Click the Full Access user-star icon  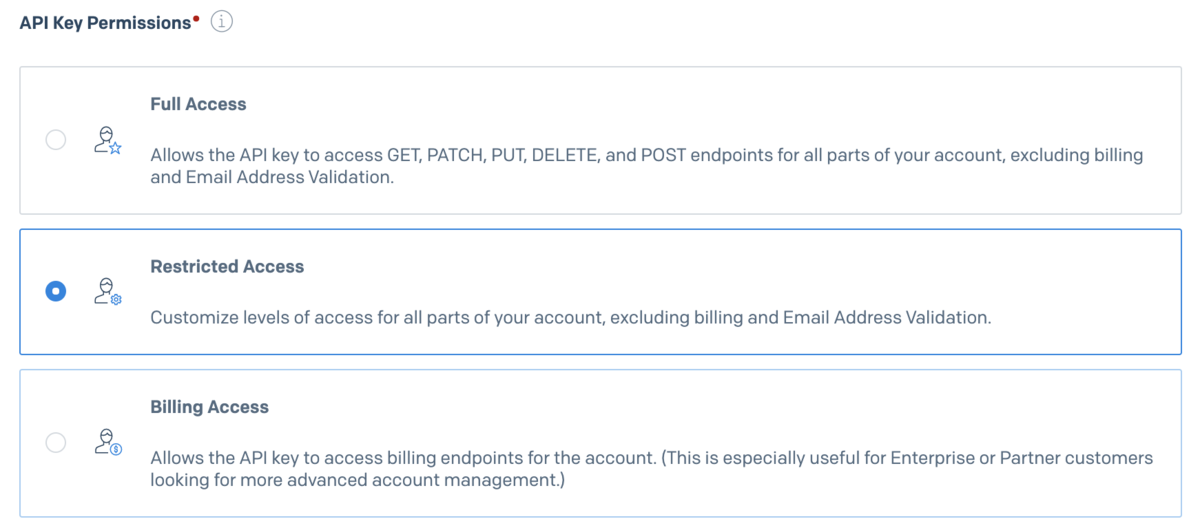[106, 140]
